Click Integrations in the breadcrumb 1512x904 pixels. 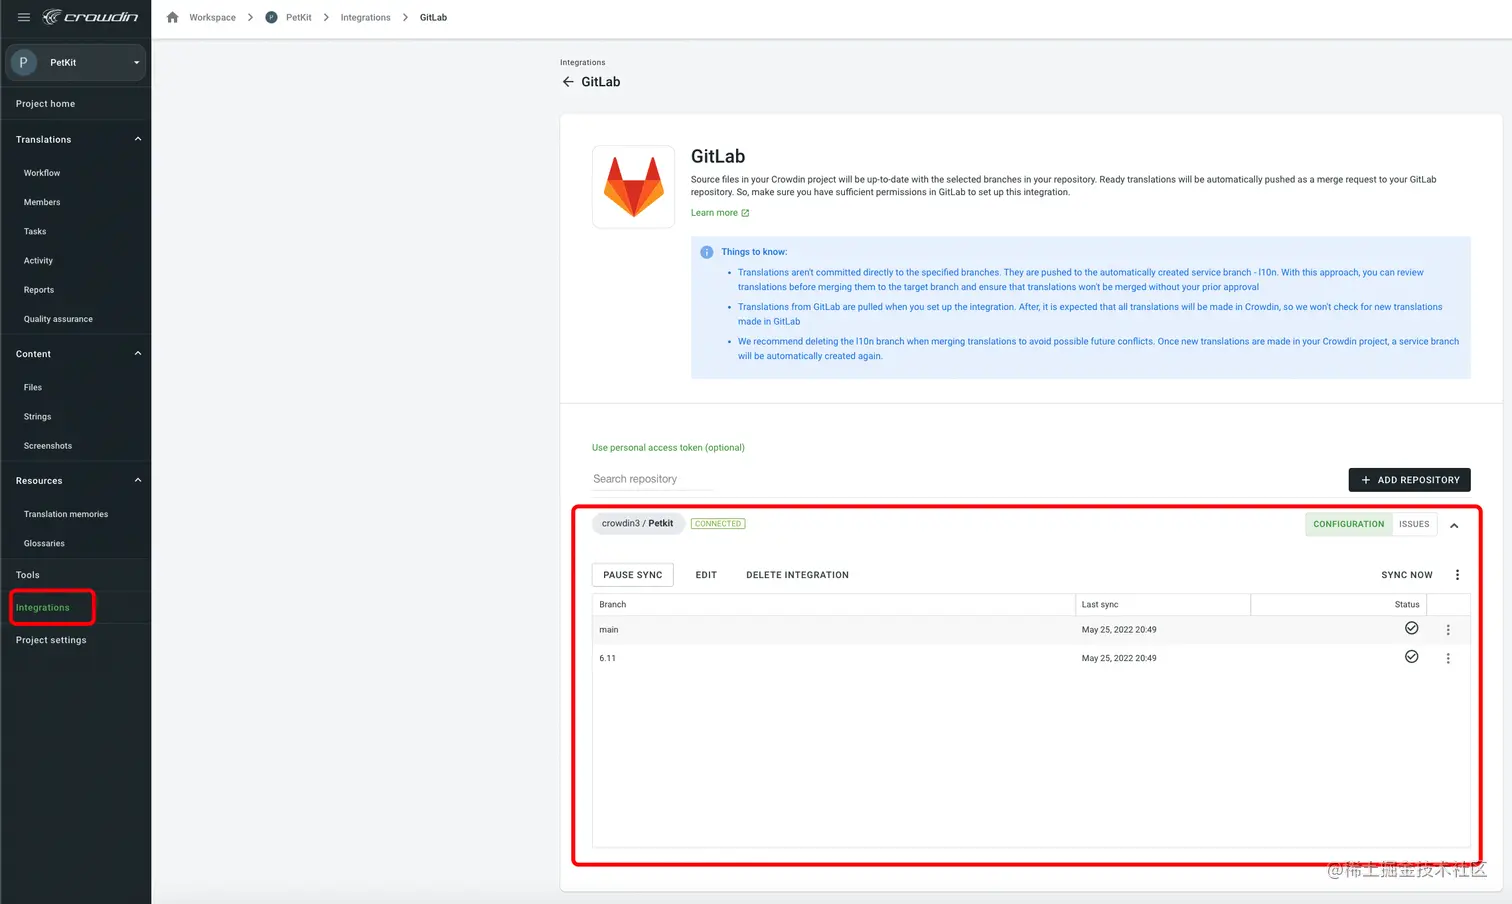point(366,17)
